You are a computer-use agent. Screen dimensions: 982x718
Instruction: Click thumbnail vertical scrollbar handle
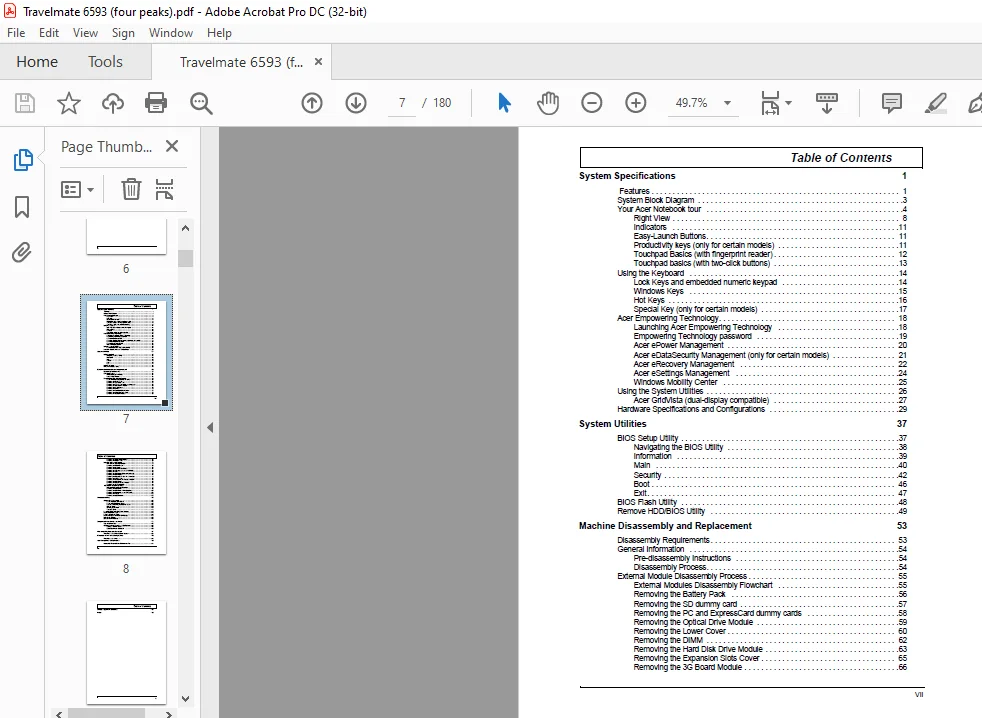point(185,258)
